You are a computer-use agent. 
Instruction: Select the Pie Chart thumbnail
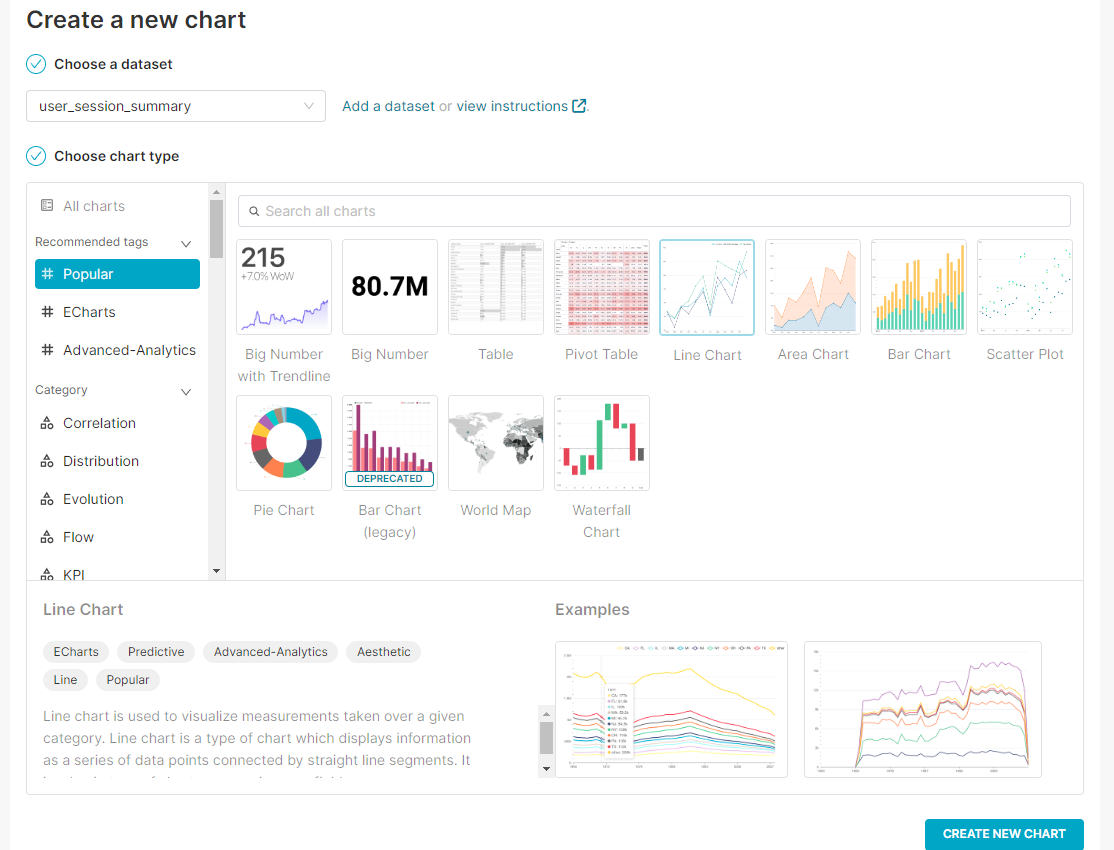click(x=284, y=443)
